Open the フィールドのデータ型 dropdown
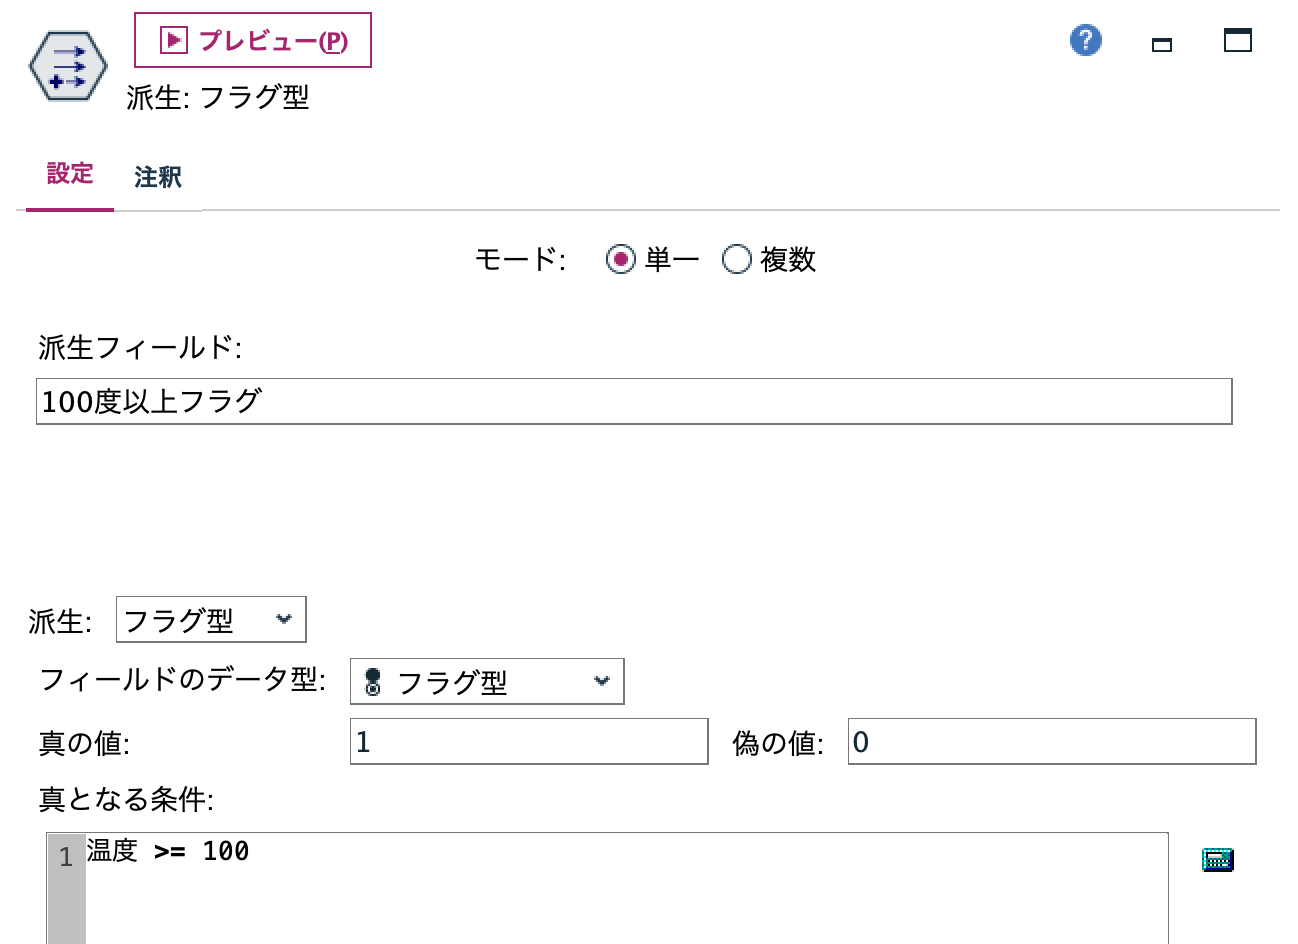1298x944 pixels. (x=487, y=681)
